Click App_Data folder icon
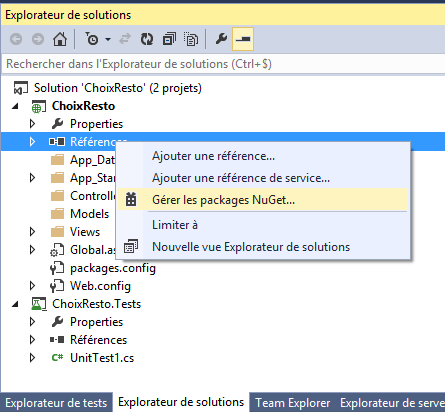The image size is (445, 412). (x=57, y=160)
